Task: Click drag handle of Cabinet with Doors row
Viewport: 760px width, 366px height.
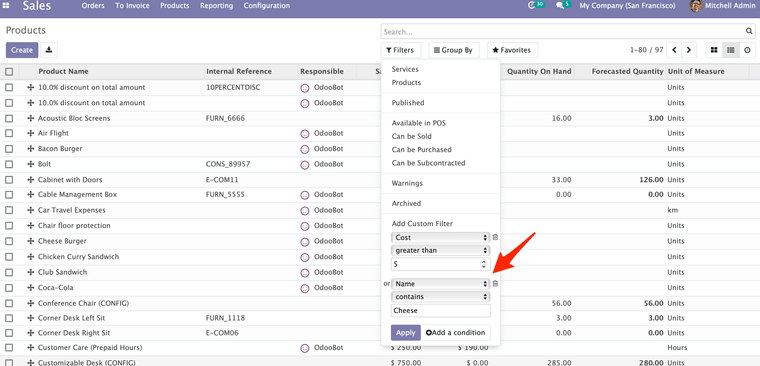Action: (31, 180)
